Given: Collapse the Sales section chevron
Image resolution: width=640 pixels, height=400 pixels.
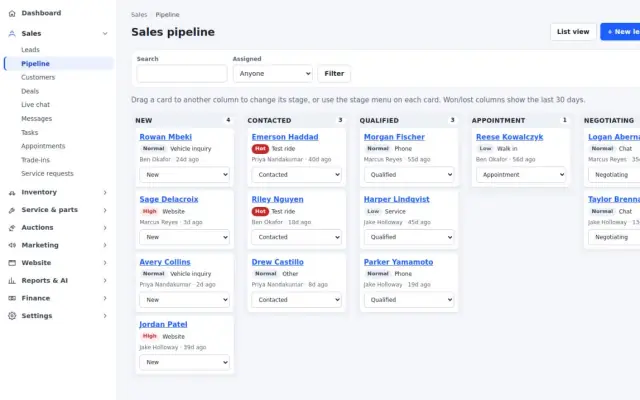Looking at the screenshot, I should tap(105, 33).
